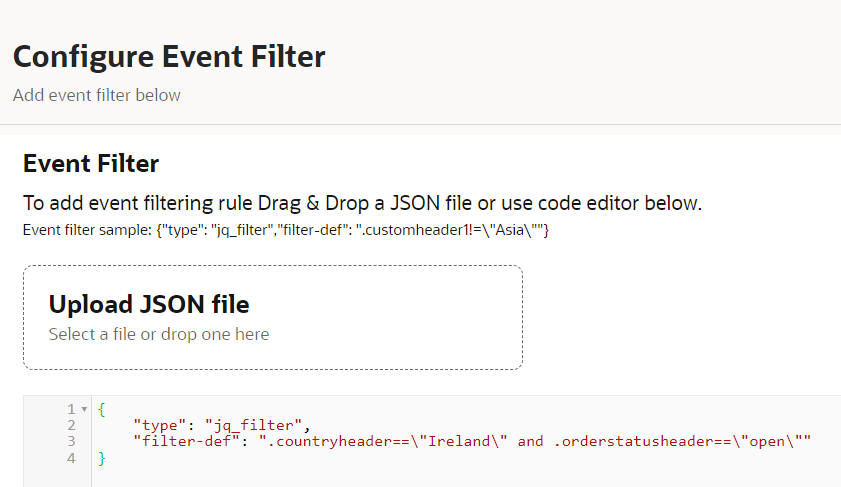Select line number 3 in gutter

click(71, 441)
